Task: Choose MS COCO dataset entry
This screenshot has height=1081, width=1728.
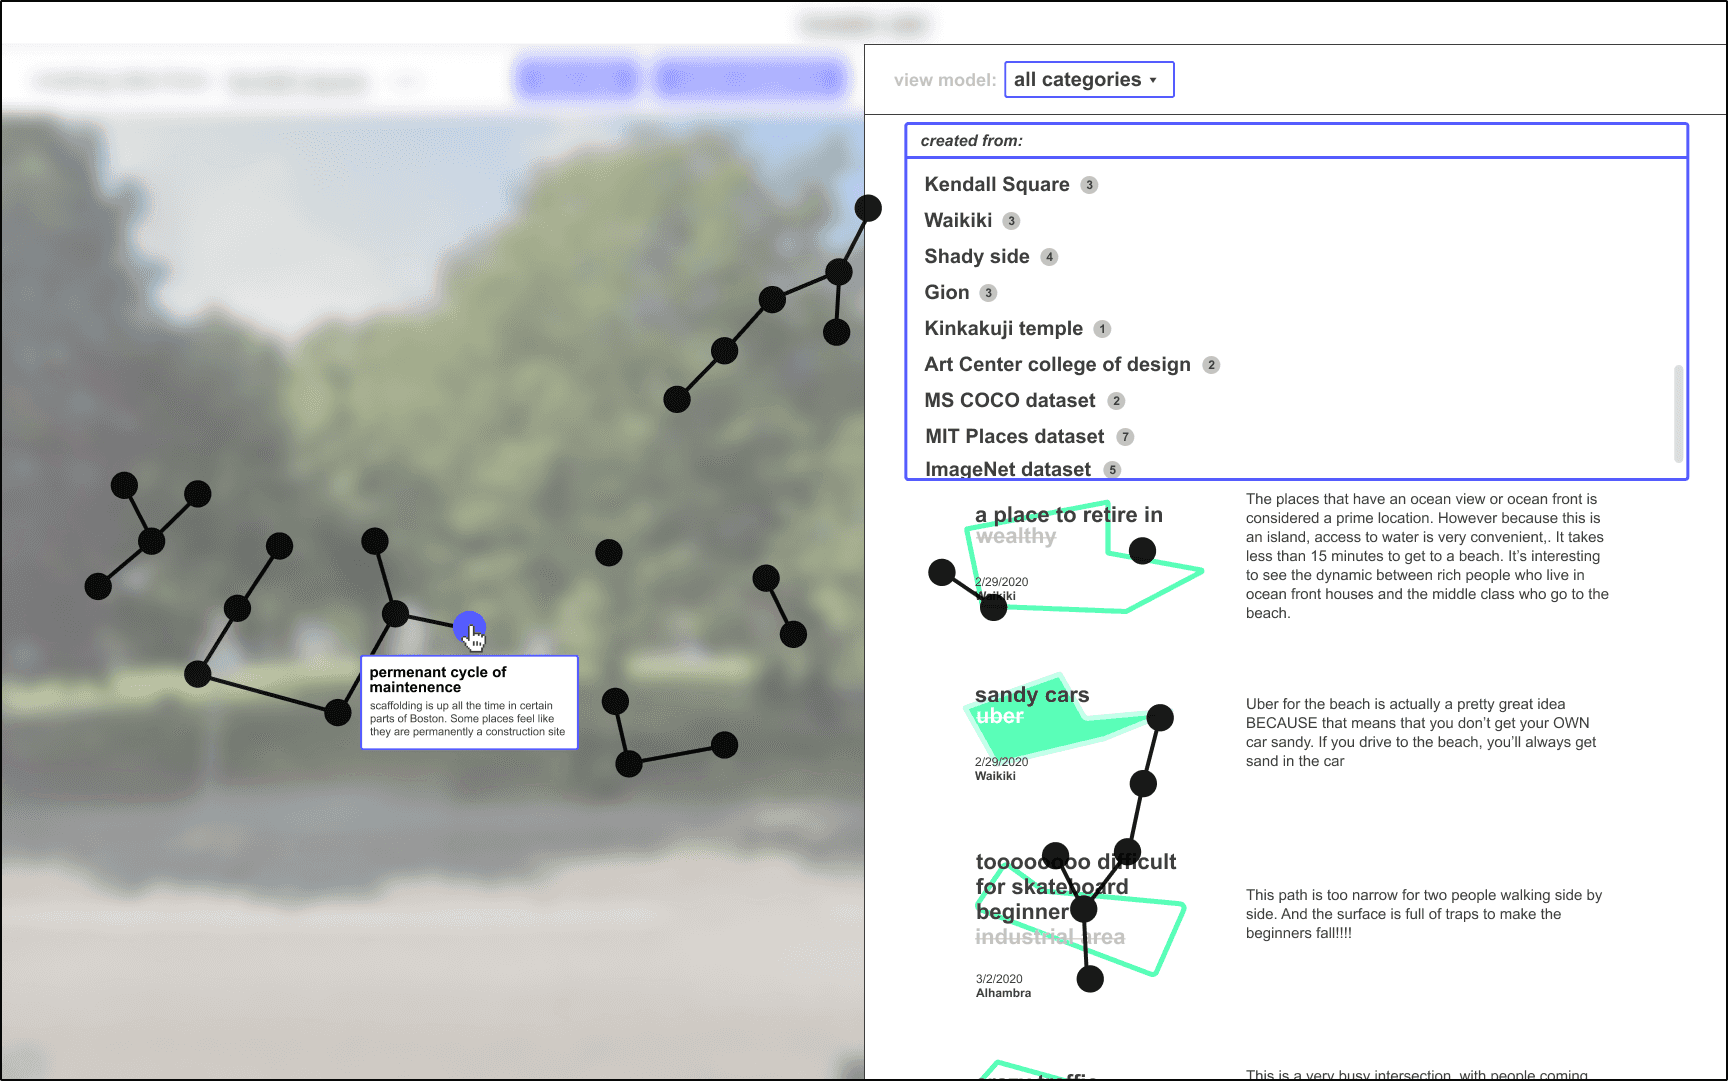Action: click(x=1010, y=400)
